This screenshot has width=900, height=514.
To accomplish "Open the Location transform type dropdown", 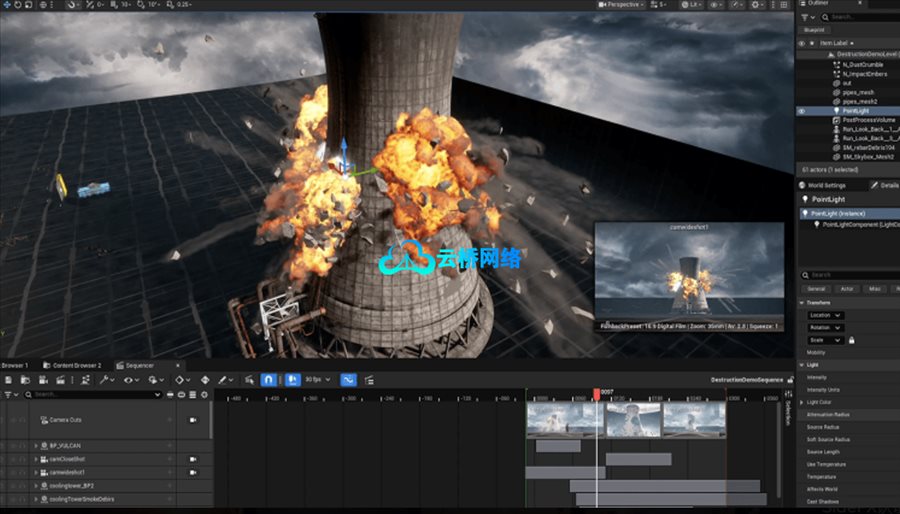I will coord(825,315).
